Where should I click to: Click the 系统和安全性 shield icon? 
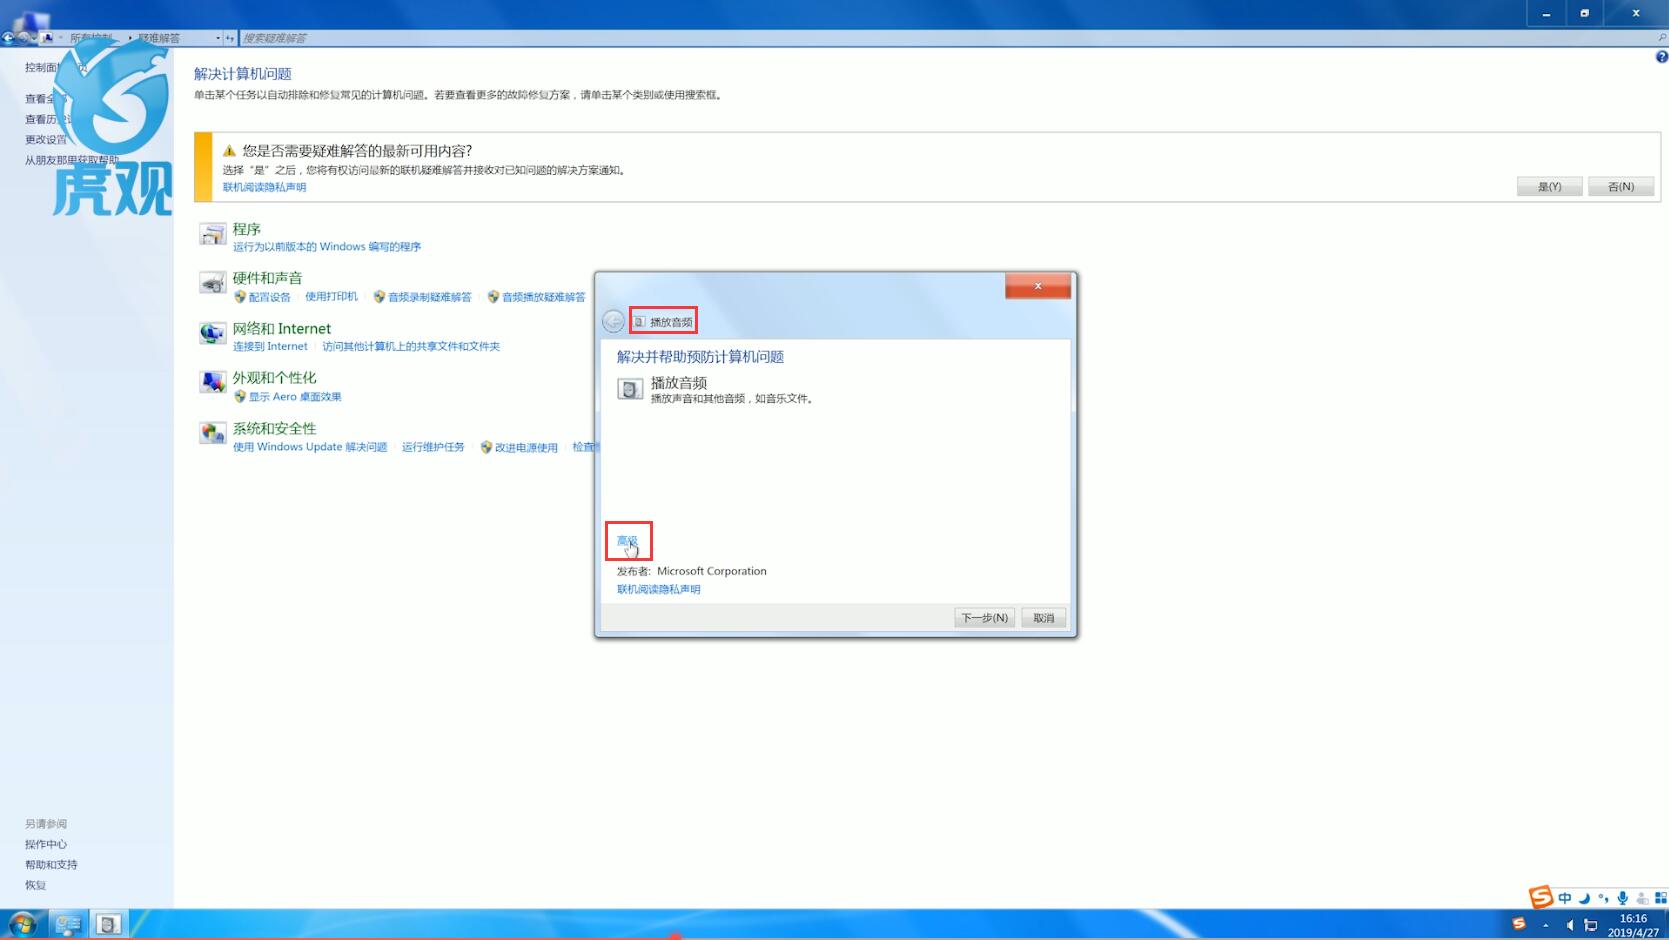212,433
